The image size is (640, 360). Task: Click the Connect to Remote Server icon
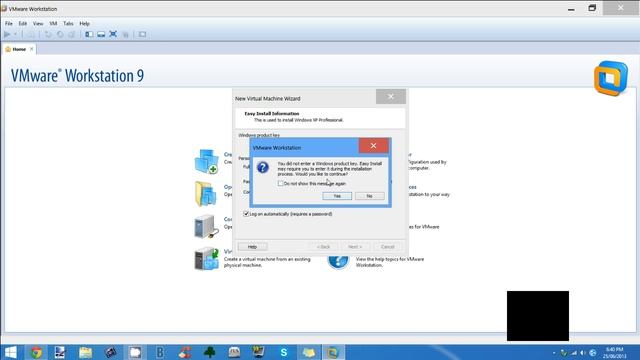(x=206, y=227)
